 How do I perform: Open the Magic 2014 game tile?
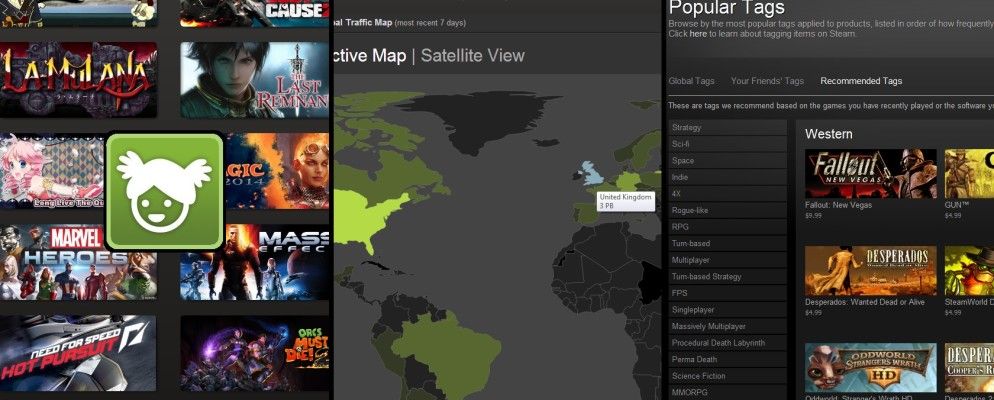click(x=276, y=171)
